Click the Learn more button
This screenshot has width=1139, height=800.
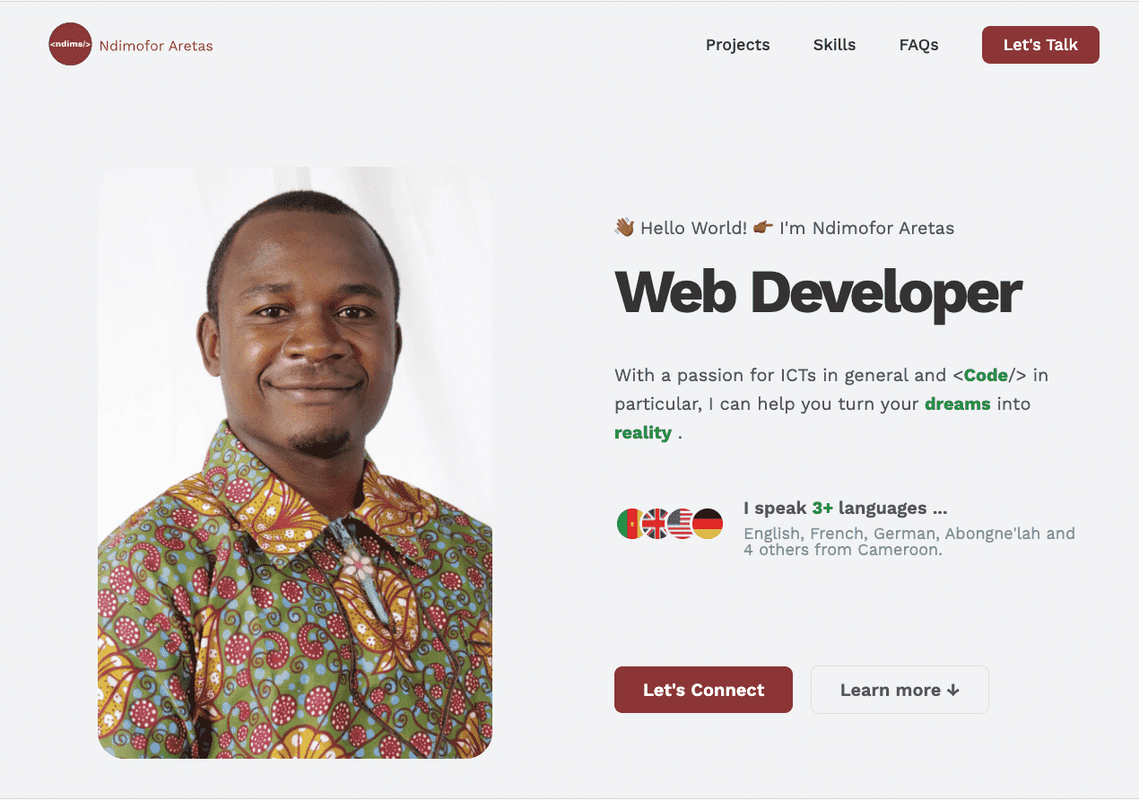(x=899, y=690)
